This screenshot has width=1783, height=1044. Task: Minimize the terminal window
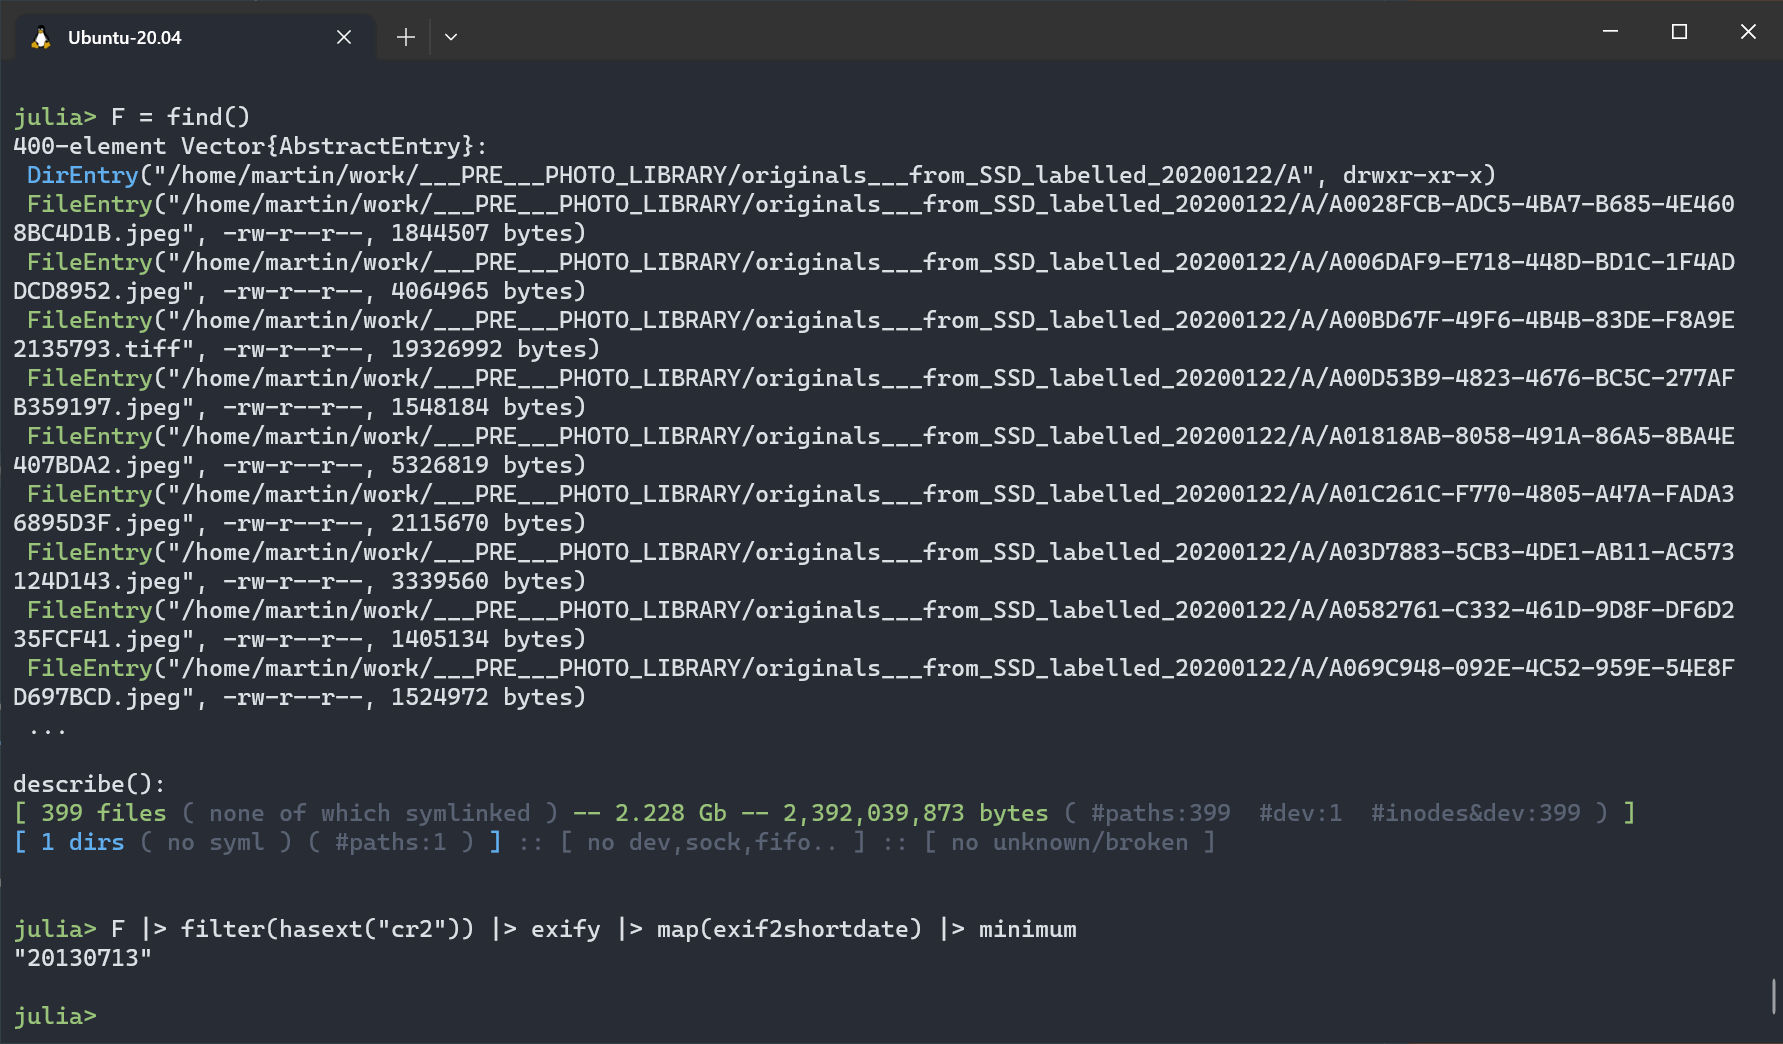1610,32
